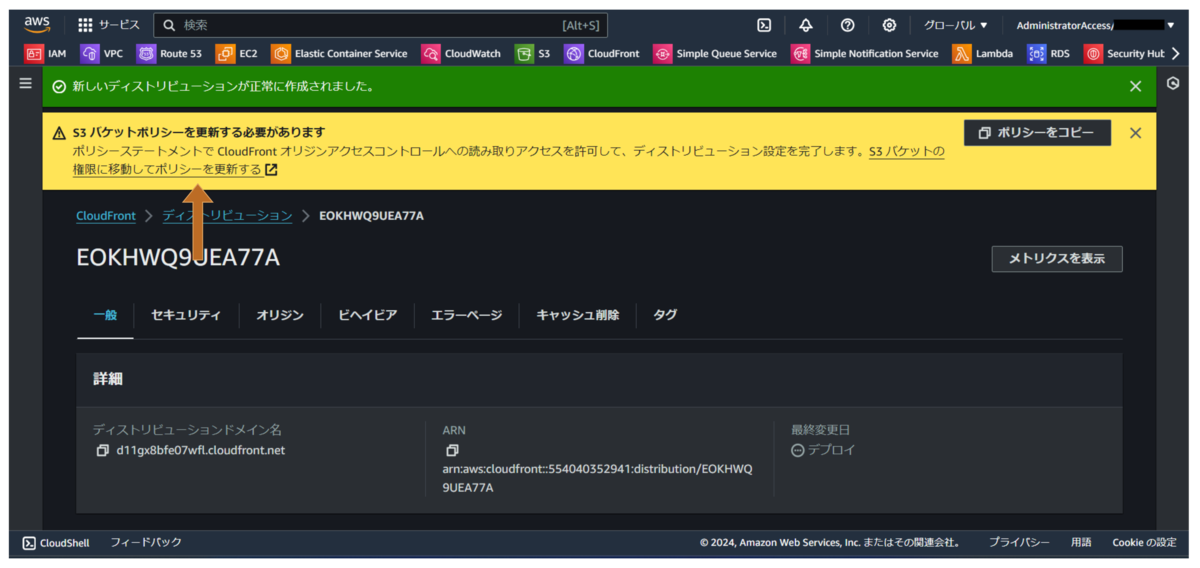Viewport: 1200px width, 568px height.
Task: Open CloudFront favorite shortcut
Action: point(602,54)
